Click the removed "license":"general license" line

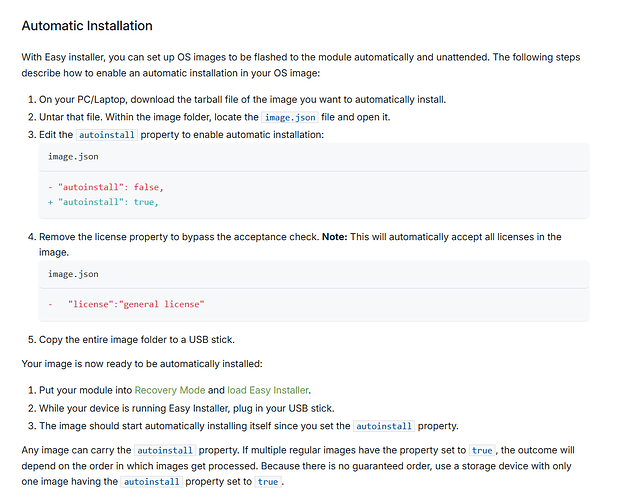[135, 303]
